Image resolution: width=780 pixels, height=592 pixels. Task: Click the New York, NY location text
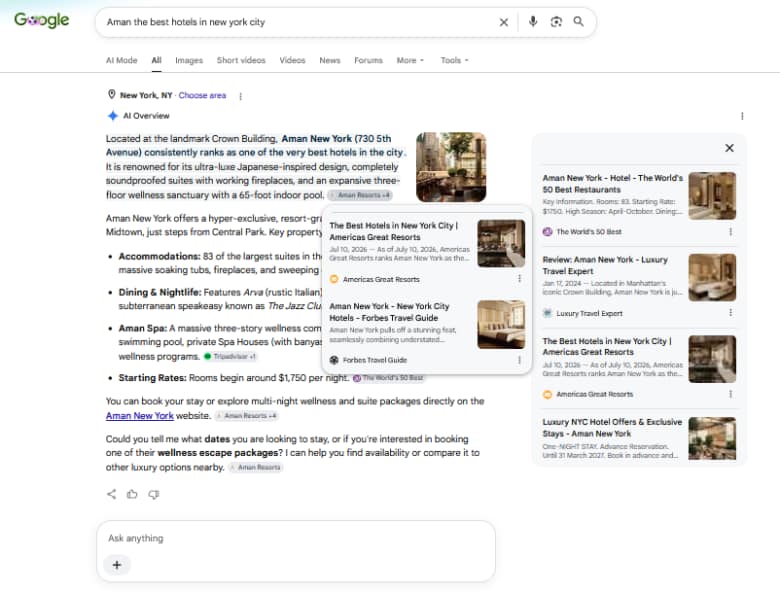(146, 95)
